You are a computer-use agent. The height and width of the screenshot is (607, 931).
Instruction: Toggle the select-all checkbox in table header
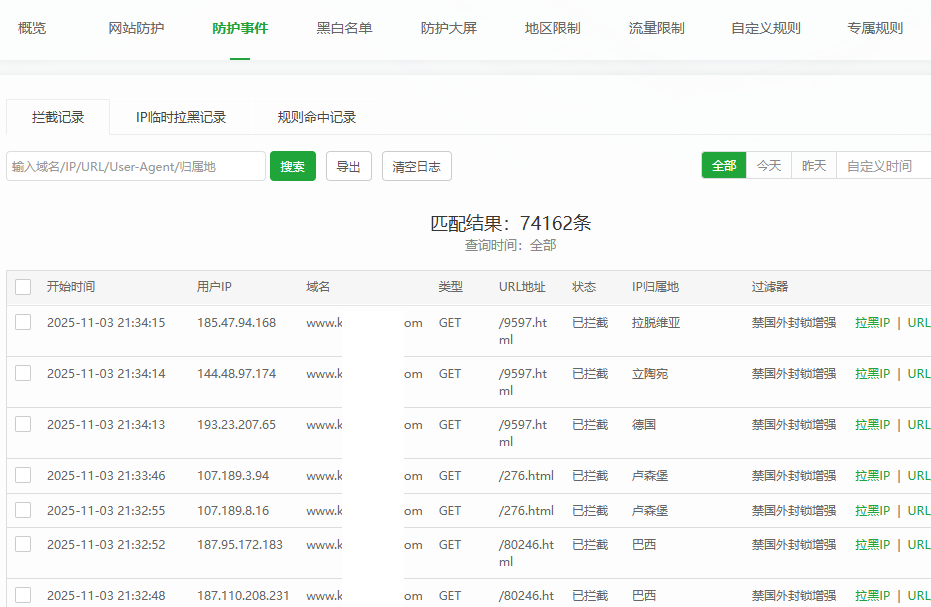[23, 287]
